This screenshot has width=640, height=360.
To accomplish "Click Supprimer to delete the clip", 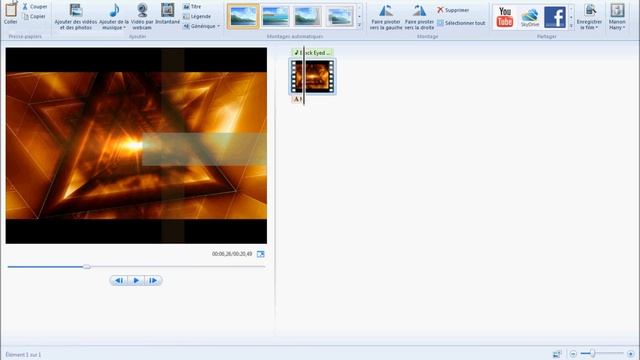I will [453, 10].
